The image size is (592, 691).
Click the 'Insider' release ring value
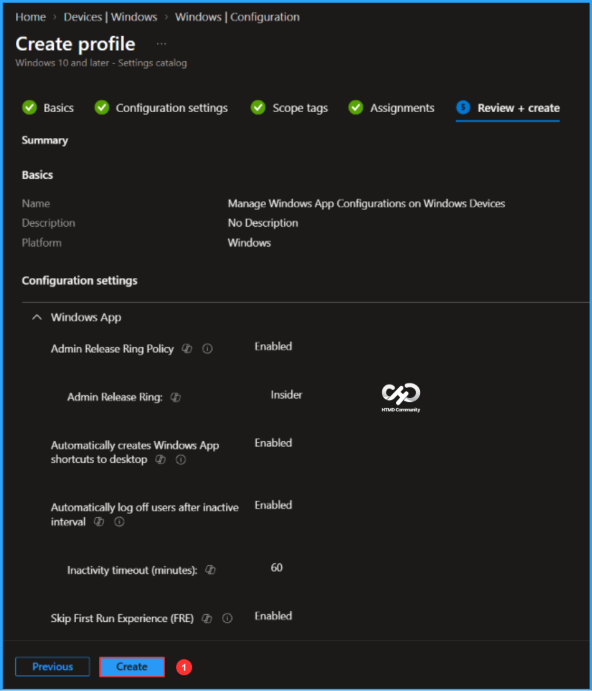286,395
